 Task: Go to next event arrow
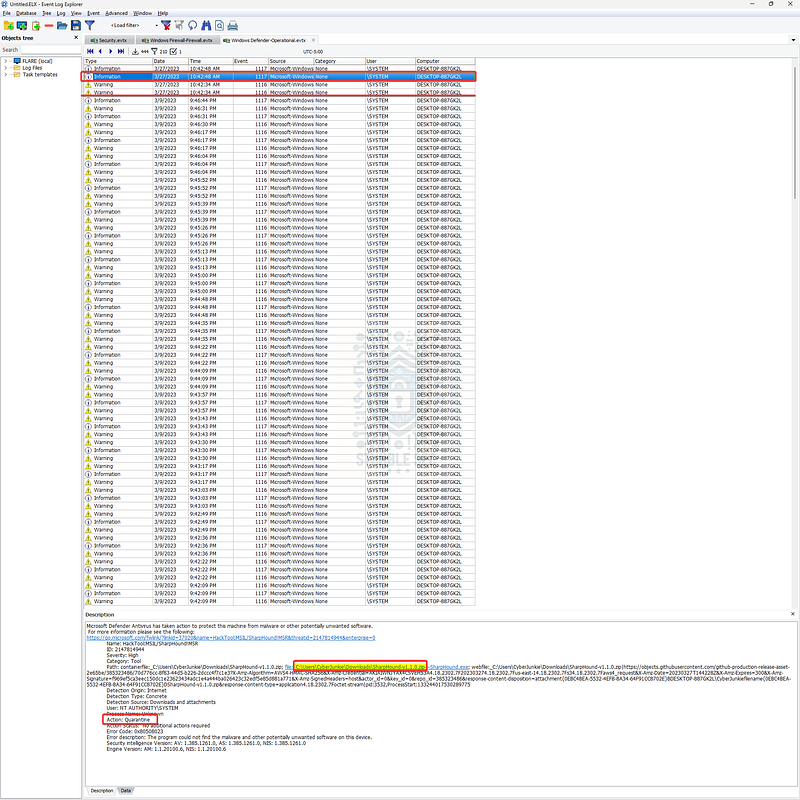coord(110,52)
